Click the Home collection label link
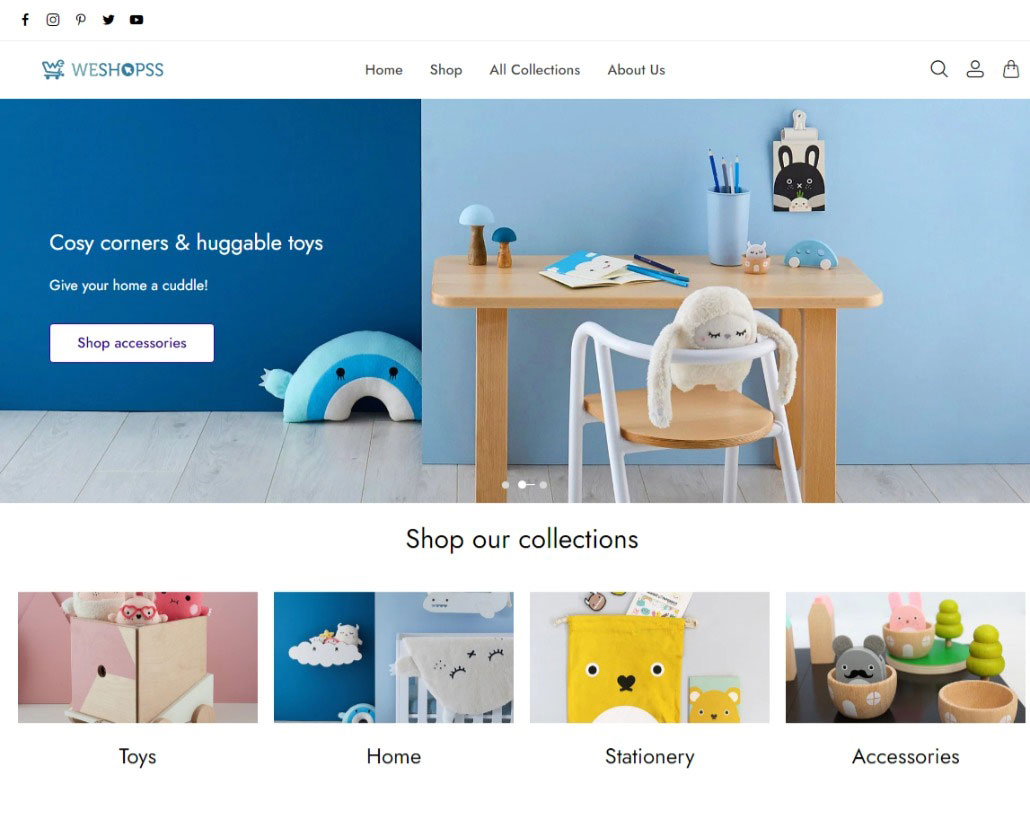 click(393, 756)
